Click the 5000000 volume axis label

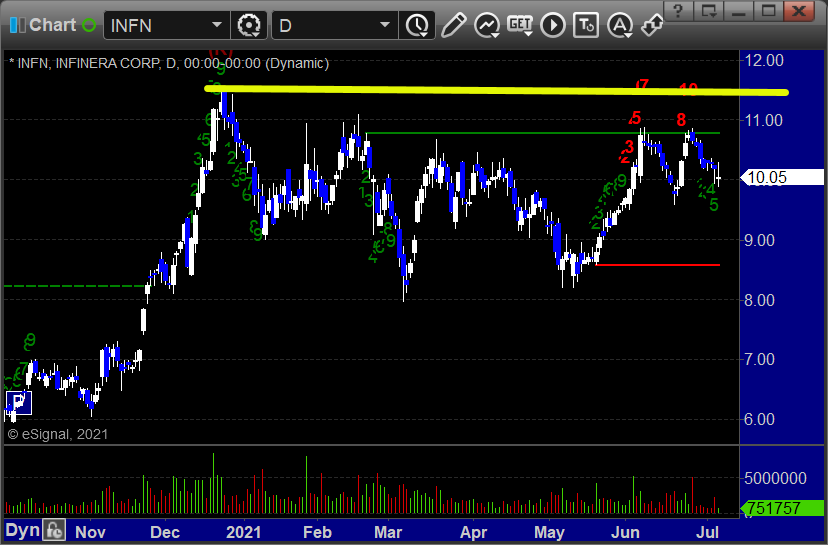(775, 478)
